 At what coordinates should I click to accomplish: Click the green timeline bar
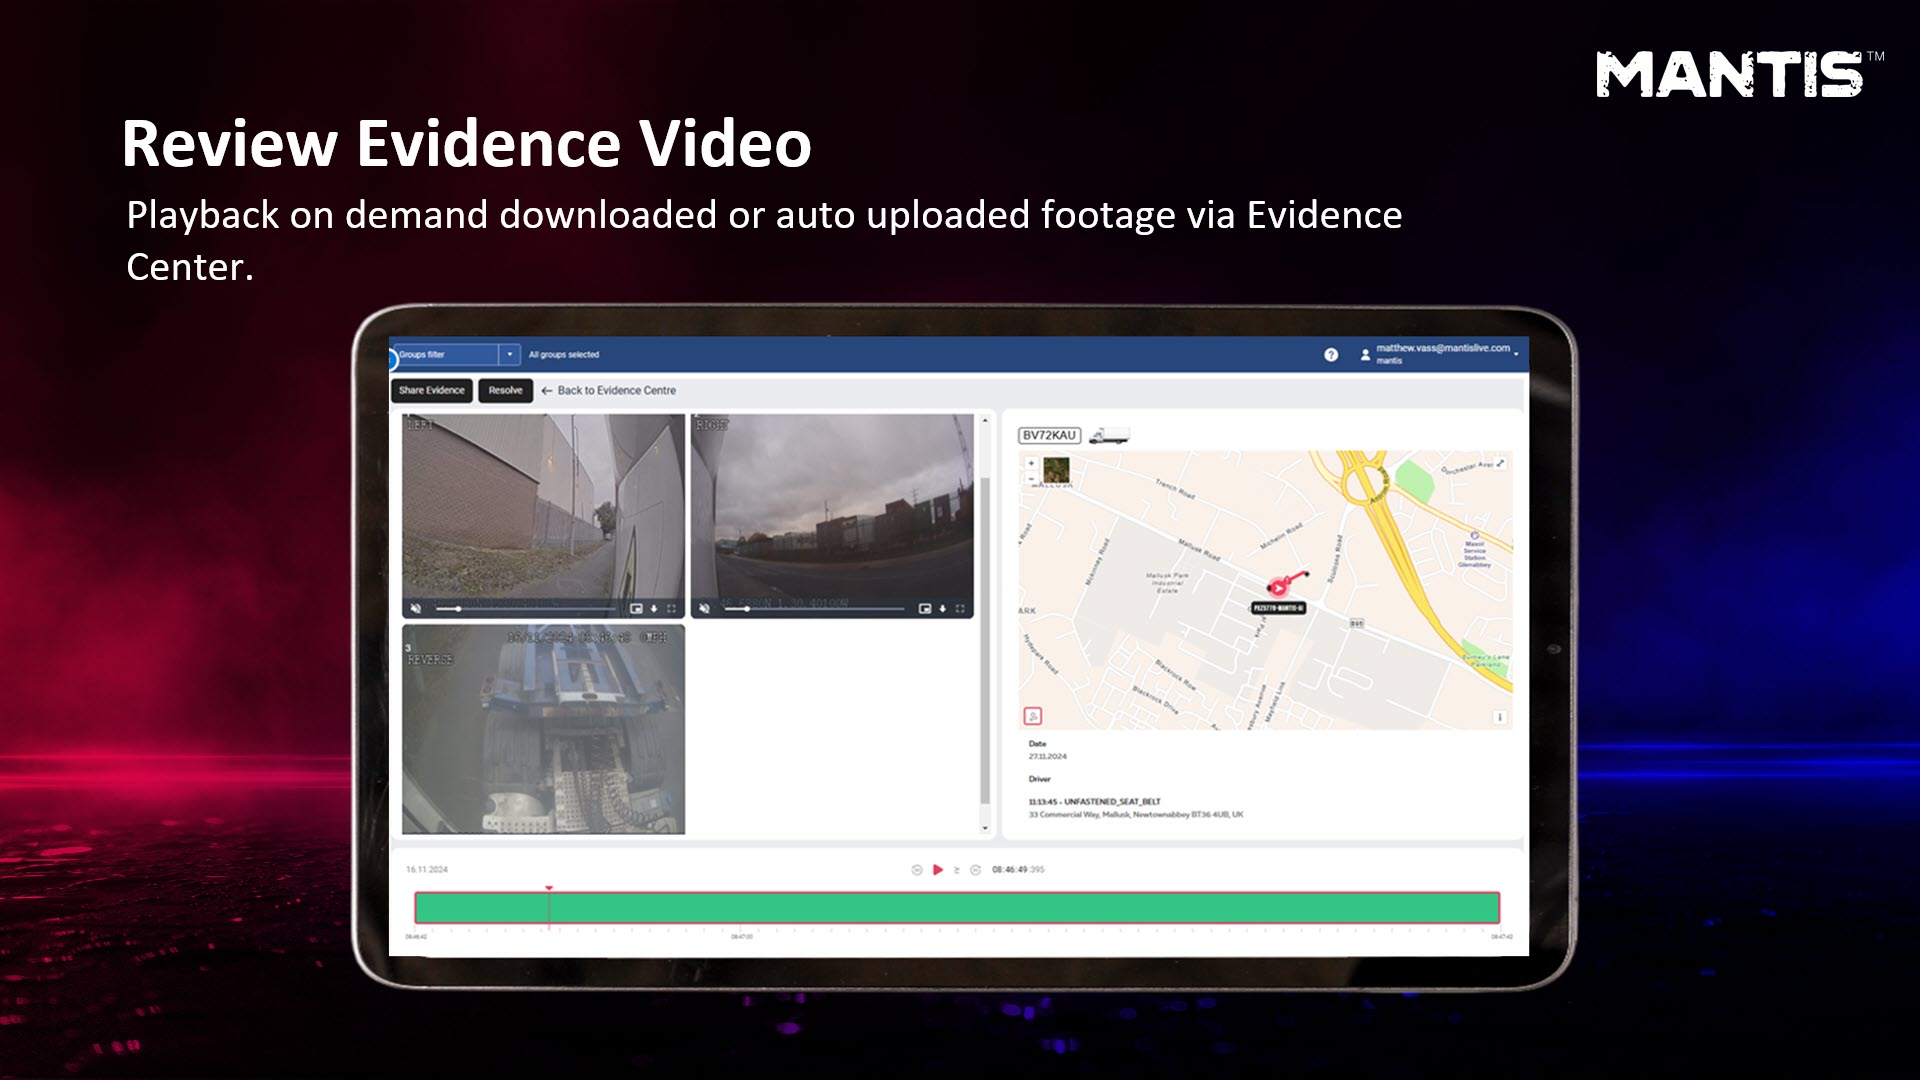pyautogui.click(x=956, y=907)
